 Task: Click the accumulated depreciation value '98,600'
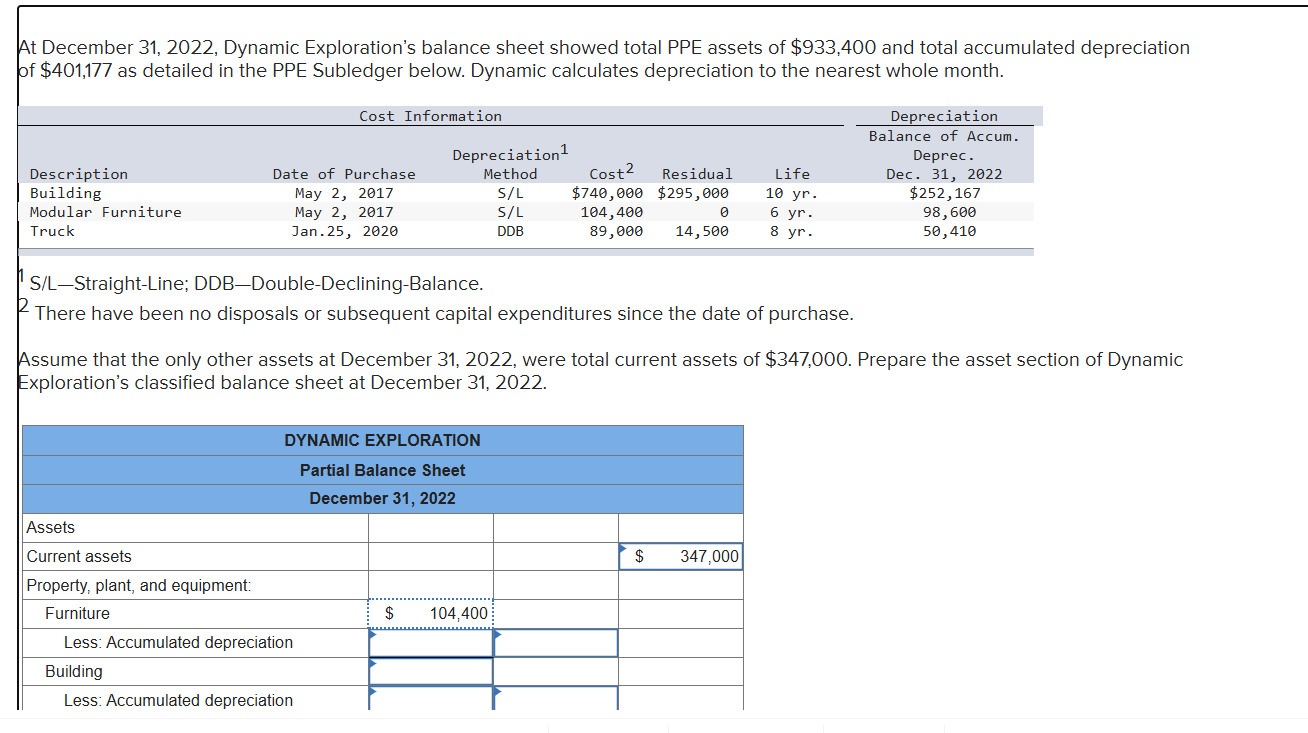point(949,212)
